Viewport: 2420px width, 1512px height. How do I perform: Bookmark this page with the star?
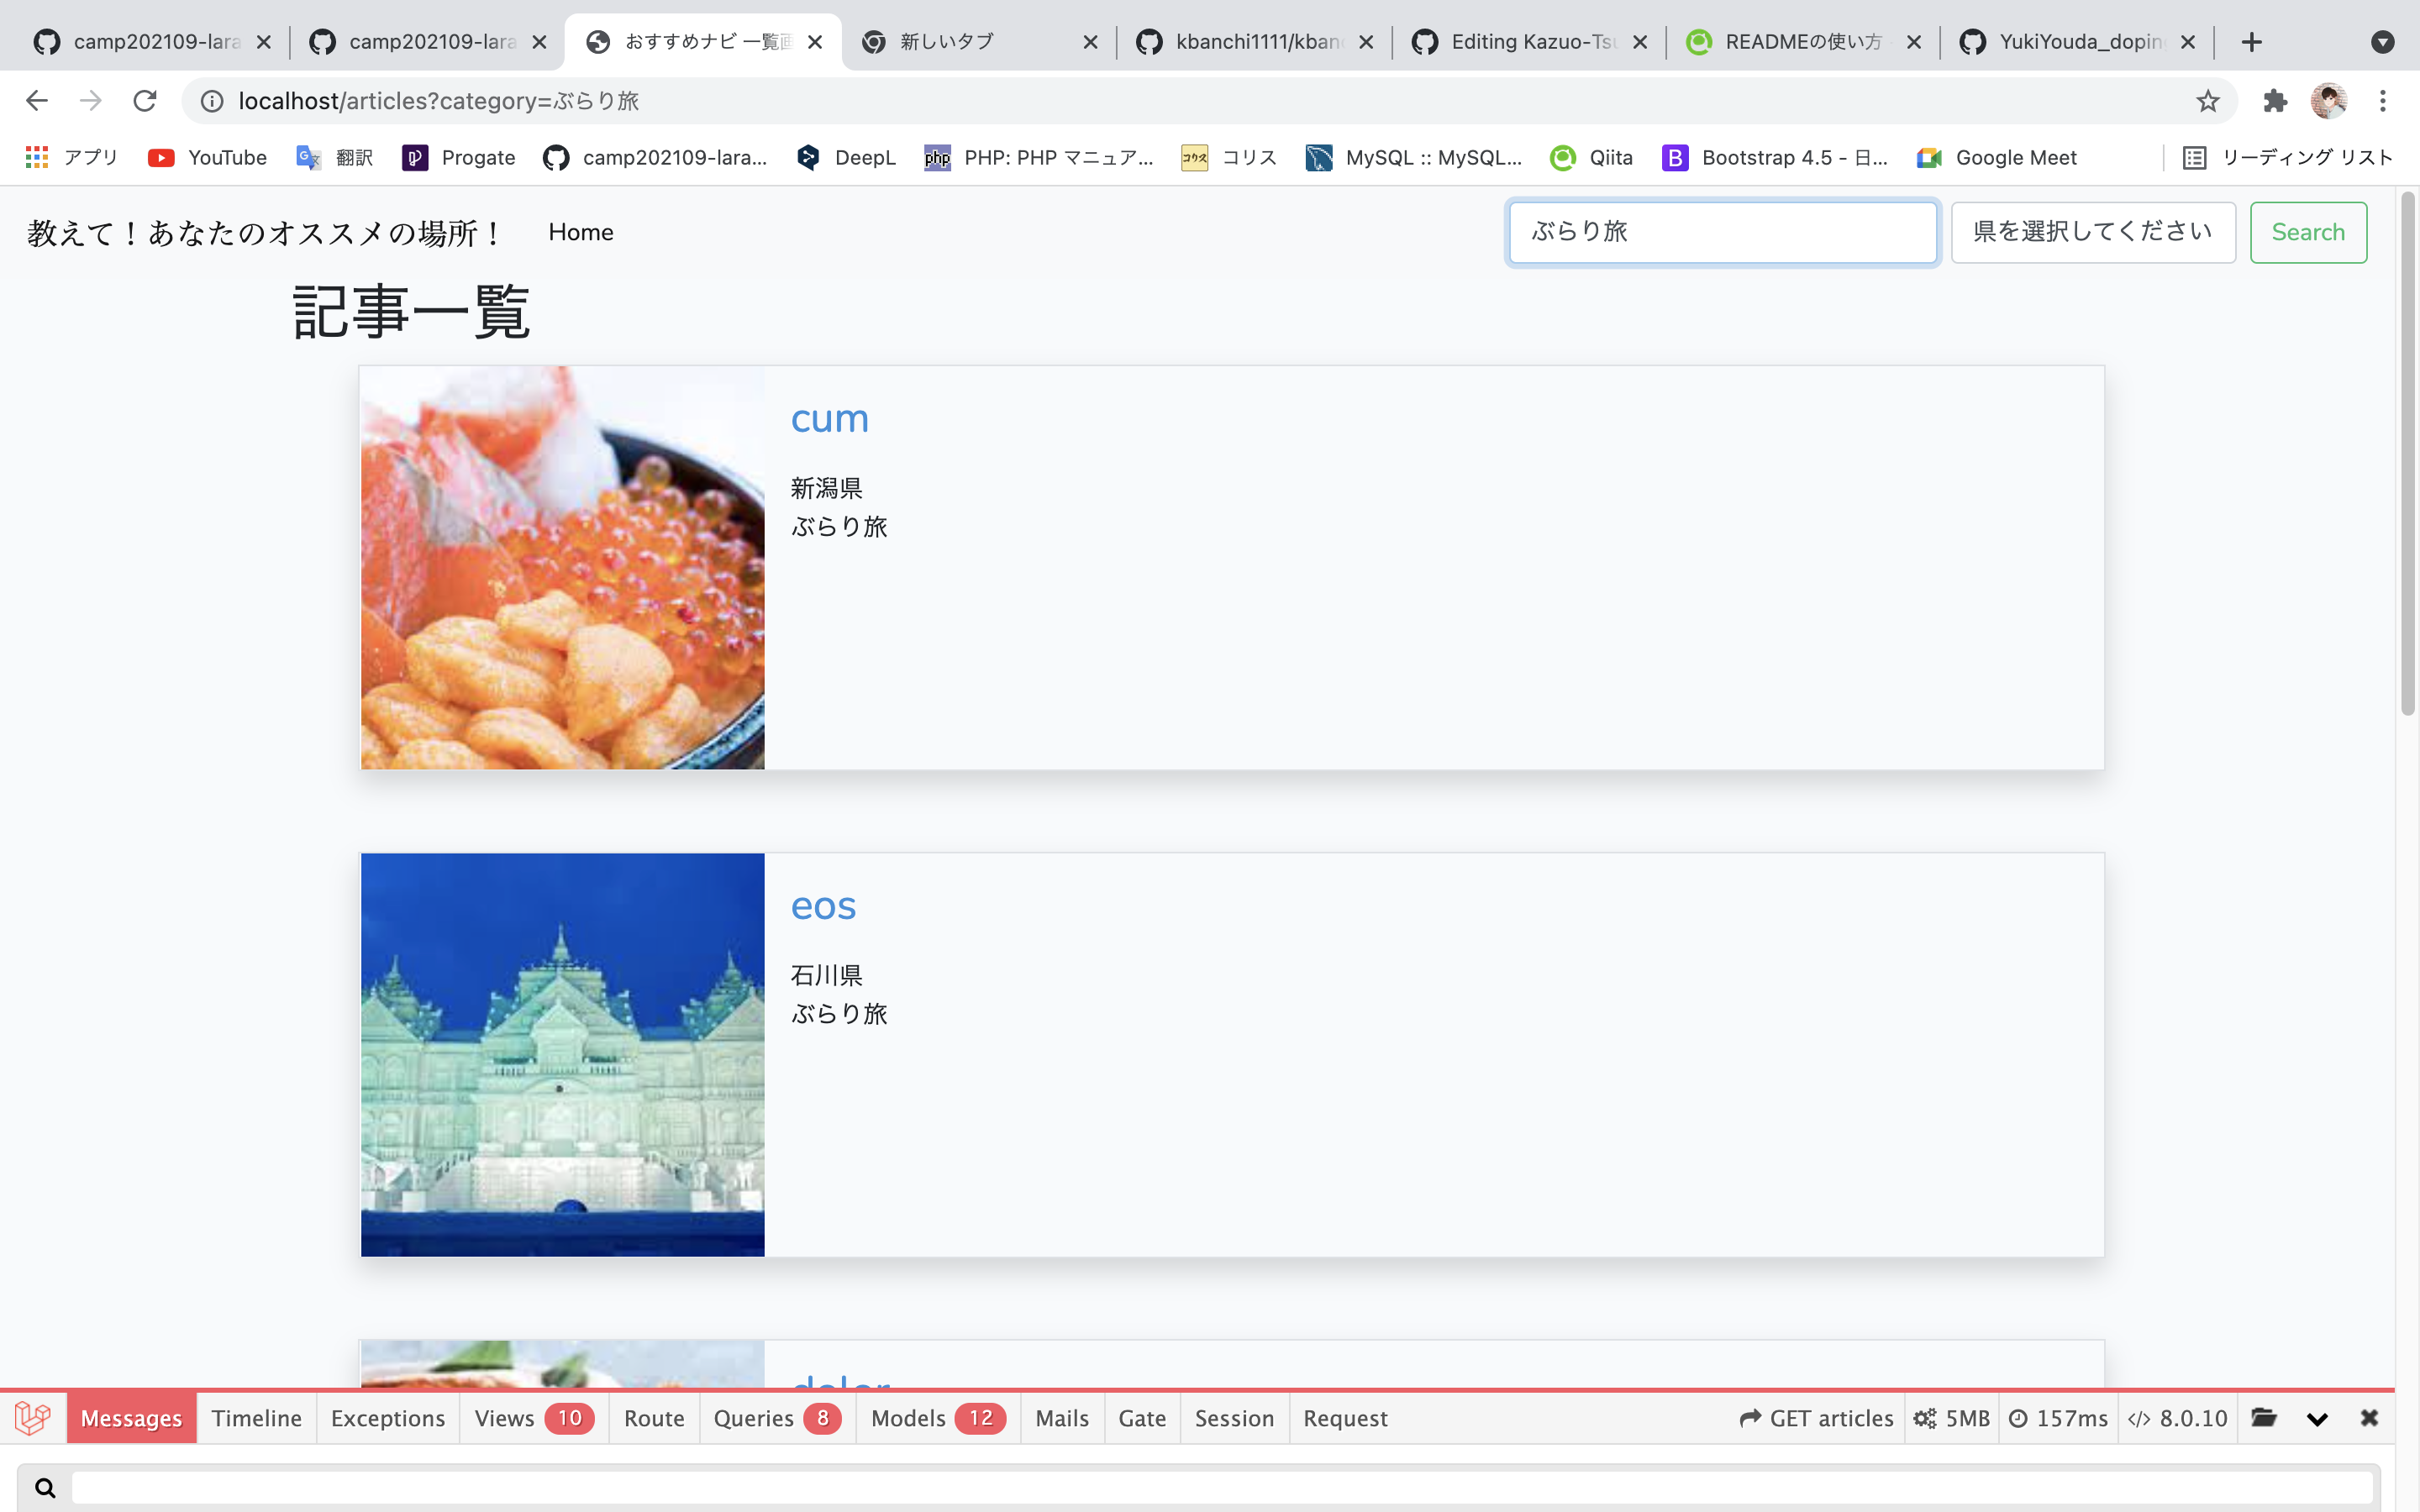2207,100
